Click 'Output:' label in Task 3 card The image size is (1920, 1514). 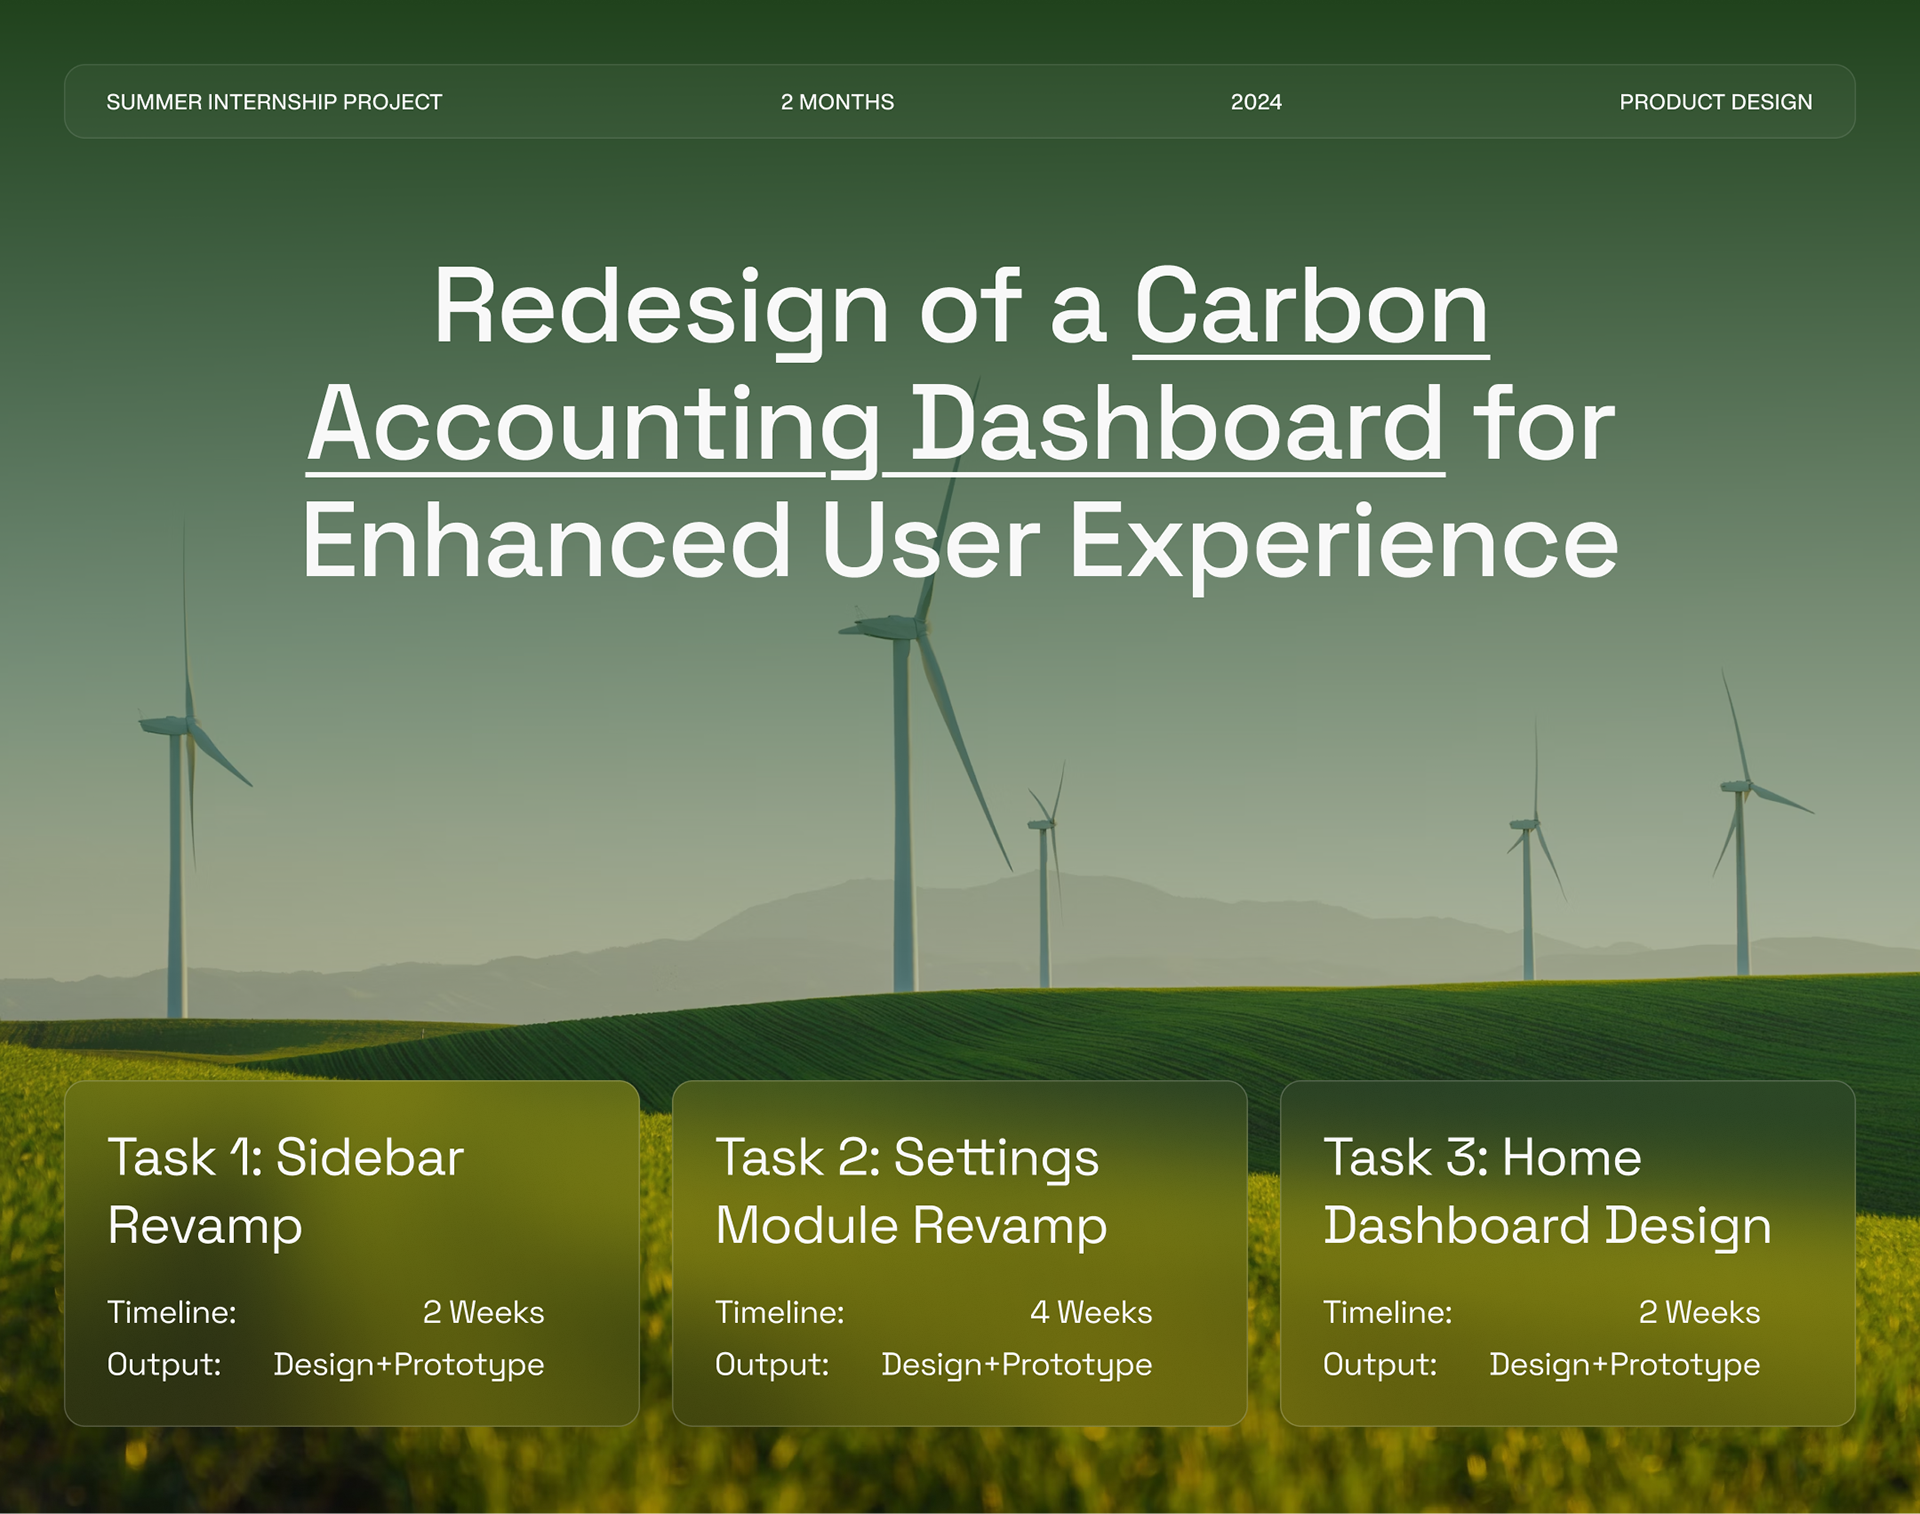(1380, 1365)
